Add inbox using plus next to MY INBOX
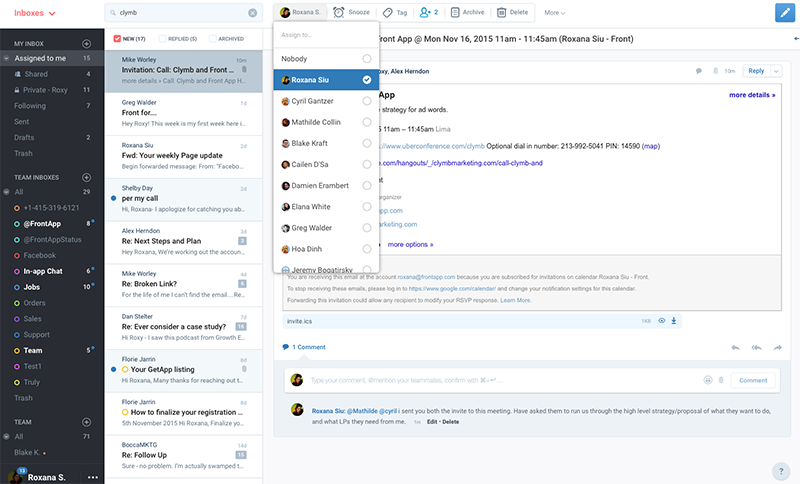This screenshot has height=484, width=800. tap(87, 44)
